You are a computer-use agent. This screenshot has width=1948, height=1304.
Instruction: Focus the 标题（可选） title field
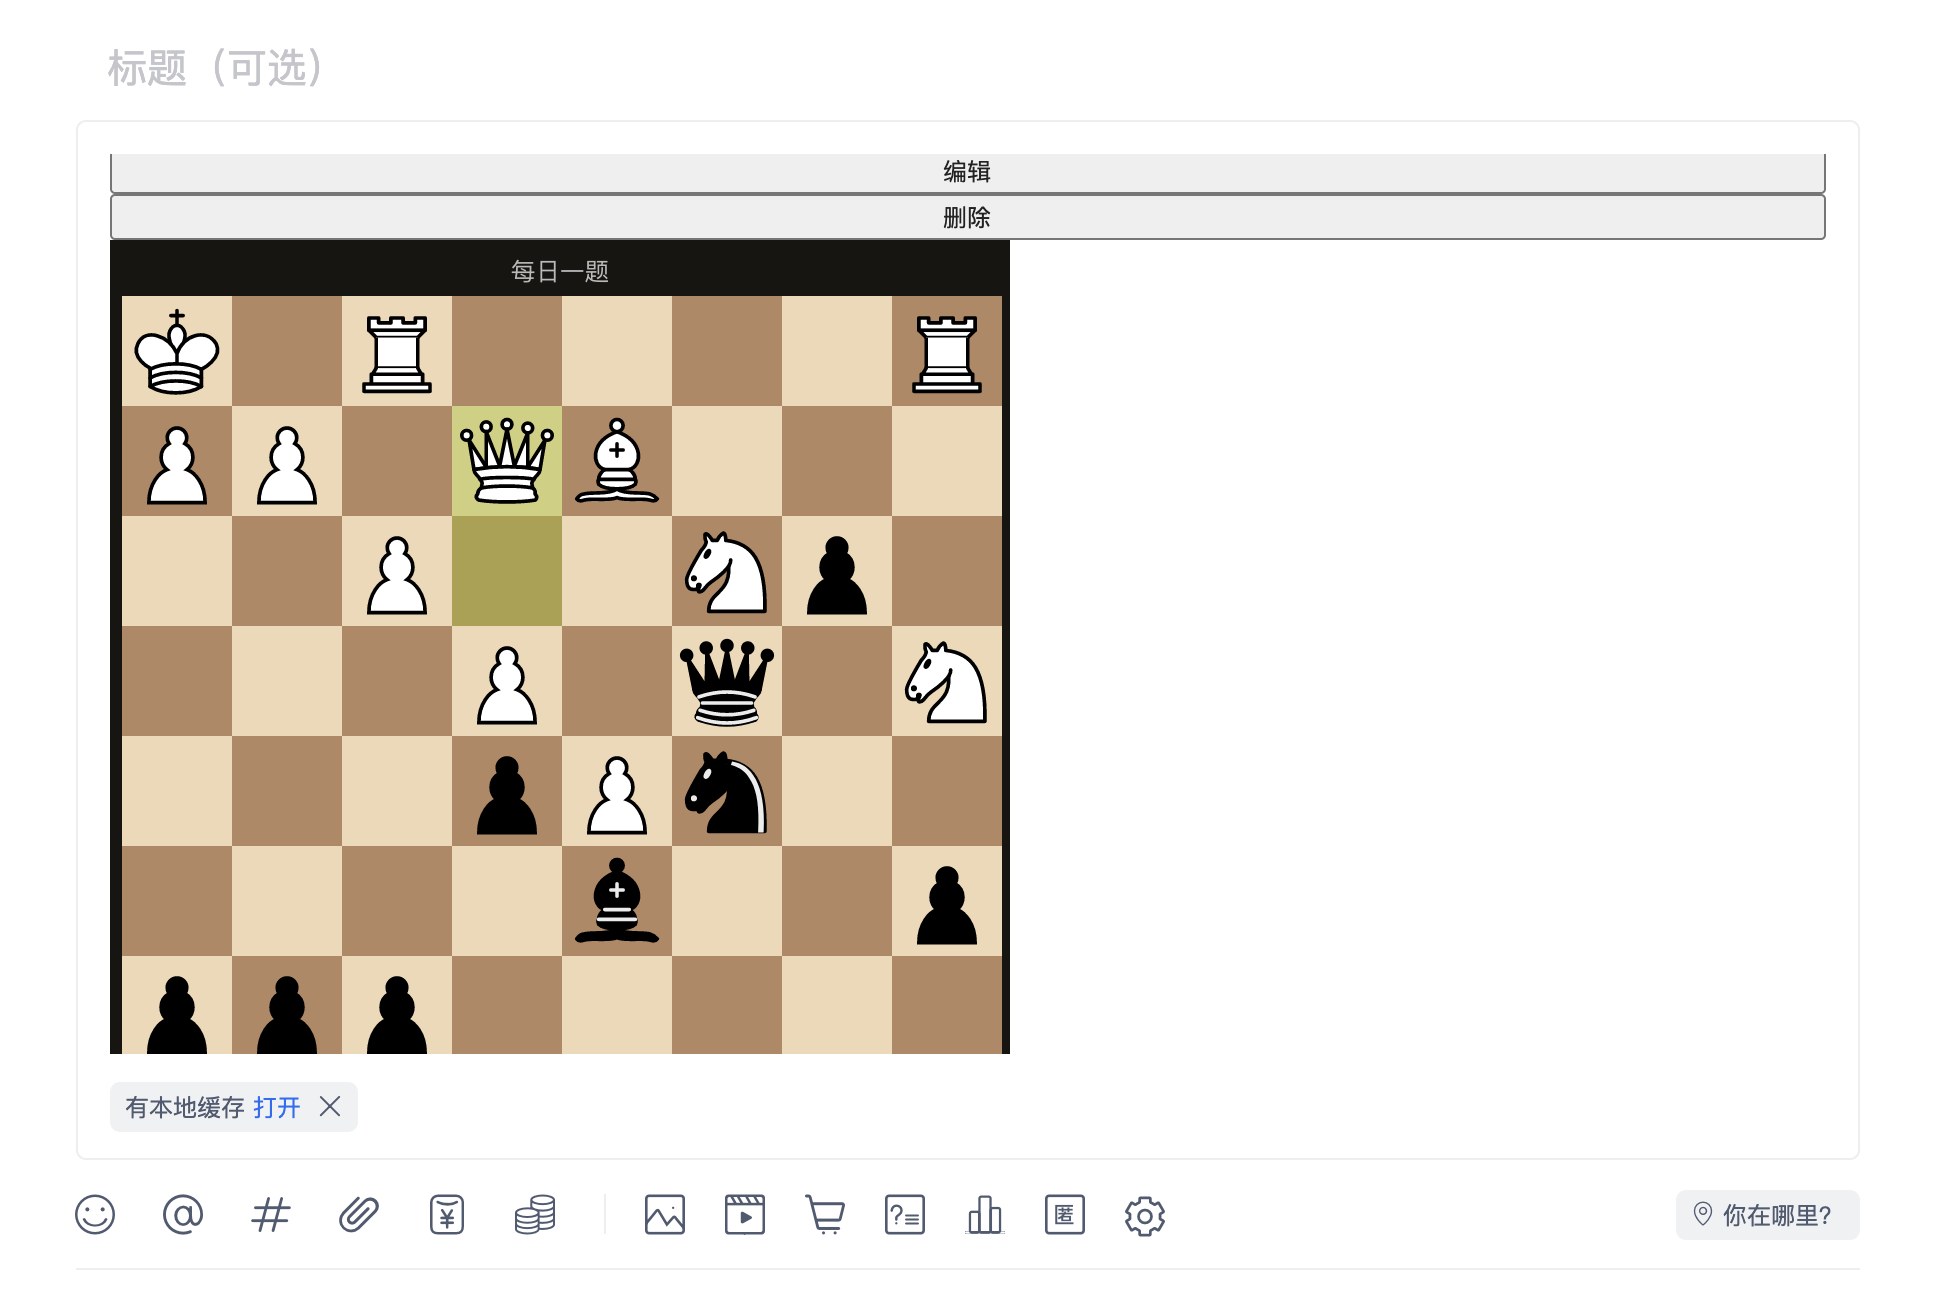[215, 68]
